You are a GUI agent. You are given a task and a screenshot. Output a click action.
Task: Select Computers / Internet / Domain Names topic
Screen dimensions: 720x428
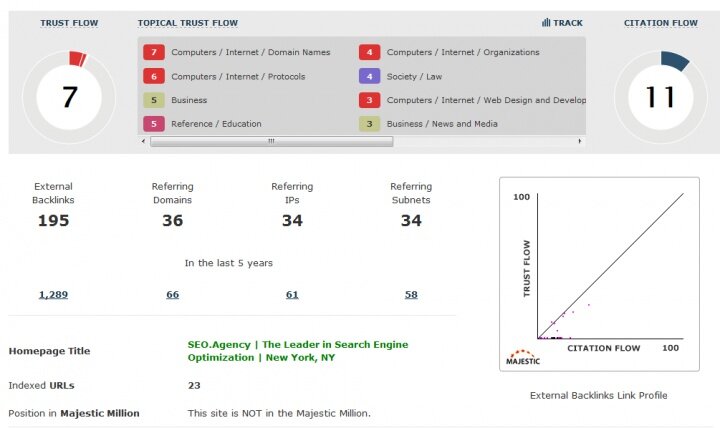pos(251,52)
